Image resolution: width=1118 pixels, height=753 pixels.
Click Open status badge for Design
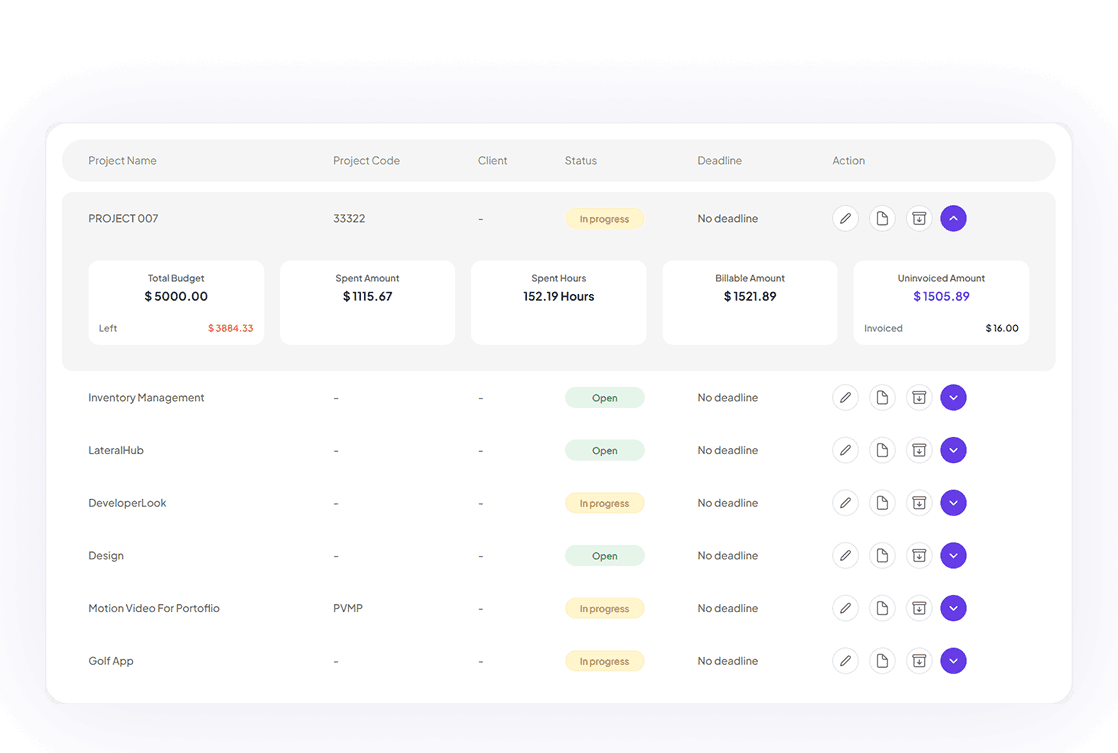[605, 556]
